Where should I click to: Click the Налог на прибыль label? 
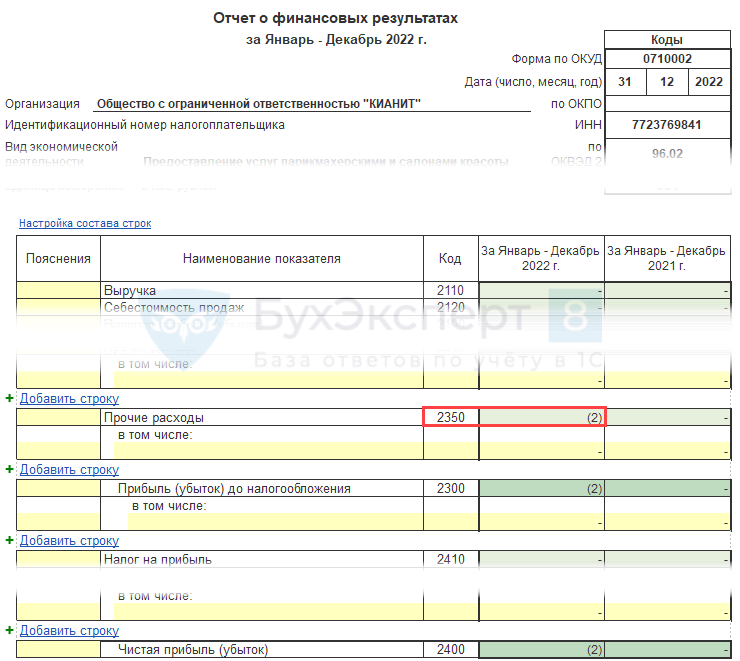[x=158, y=560]
